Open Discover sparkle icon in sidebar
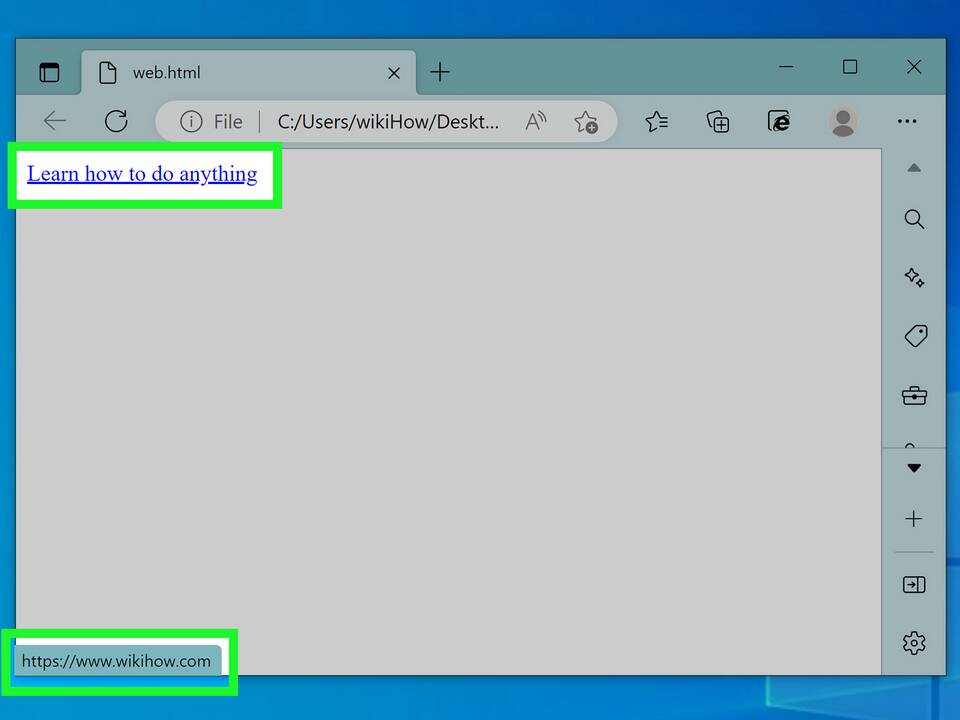 (x=914, y=277)
